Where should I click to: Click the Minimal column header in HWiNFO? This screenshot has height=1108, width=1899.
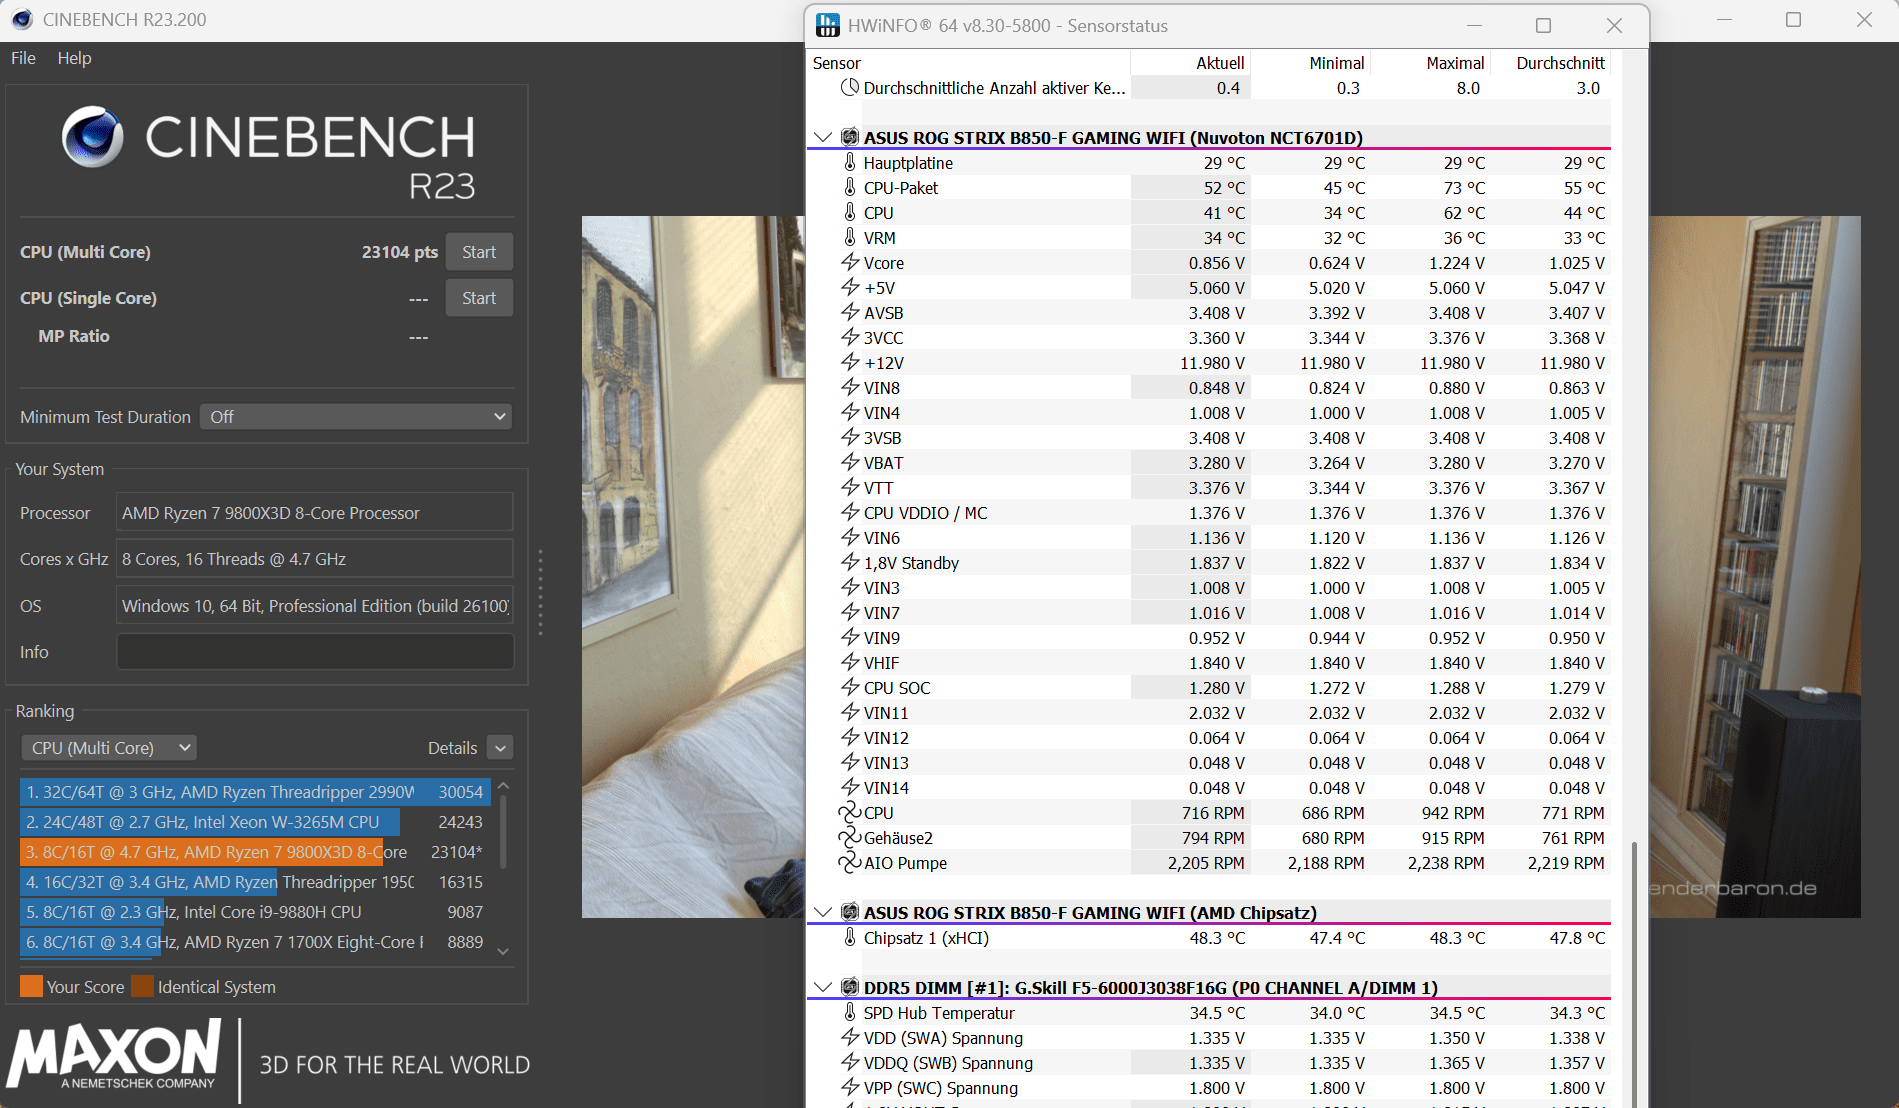pos(1310,63)
